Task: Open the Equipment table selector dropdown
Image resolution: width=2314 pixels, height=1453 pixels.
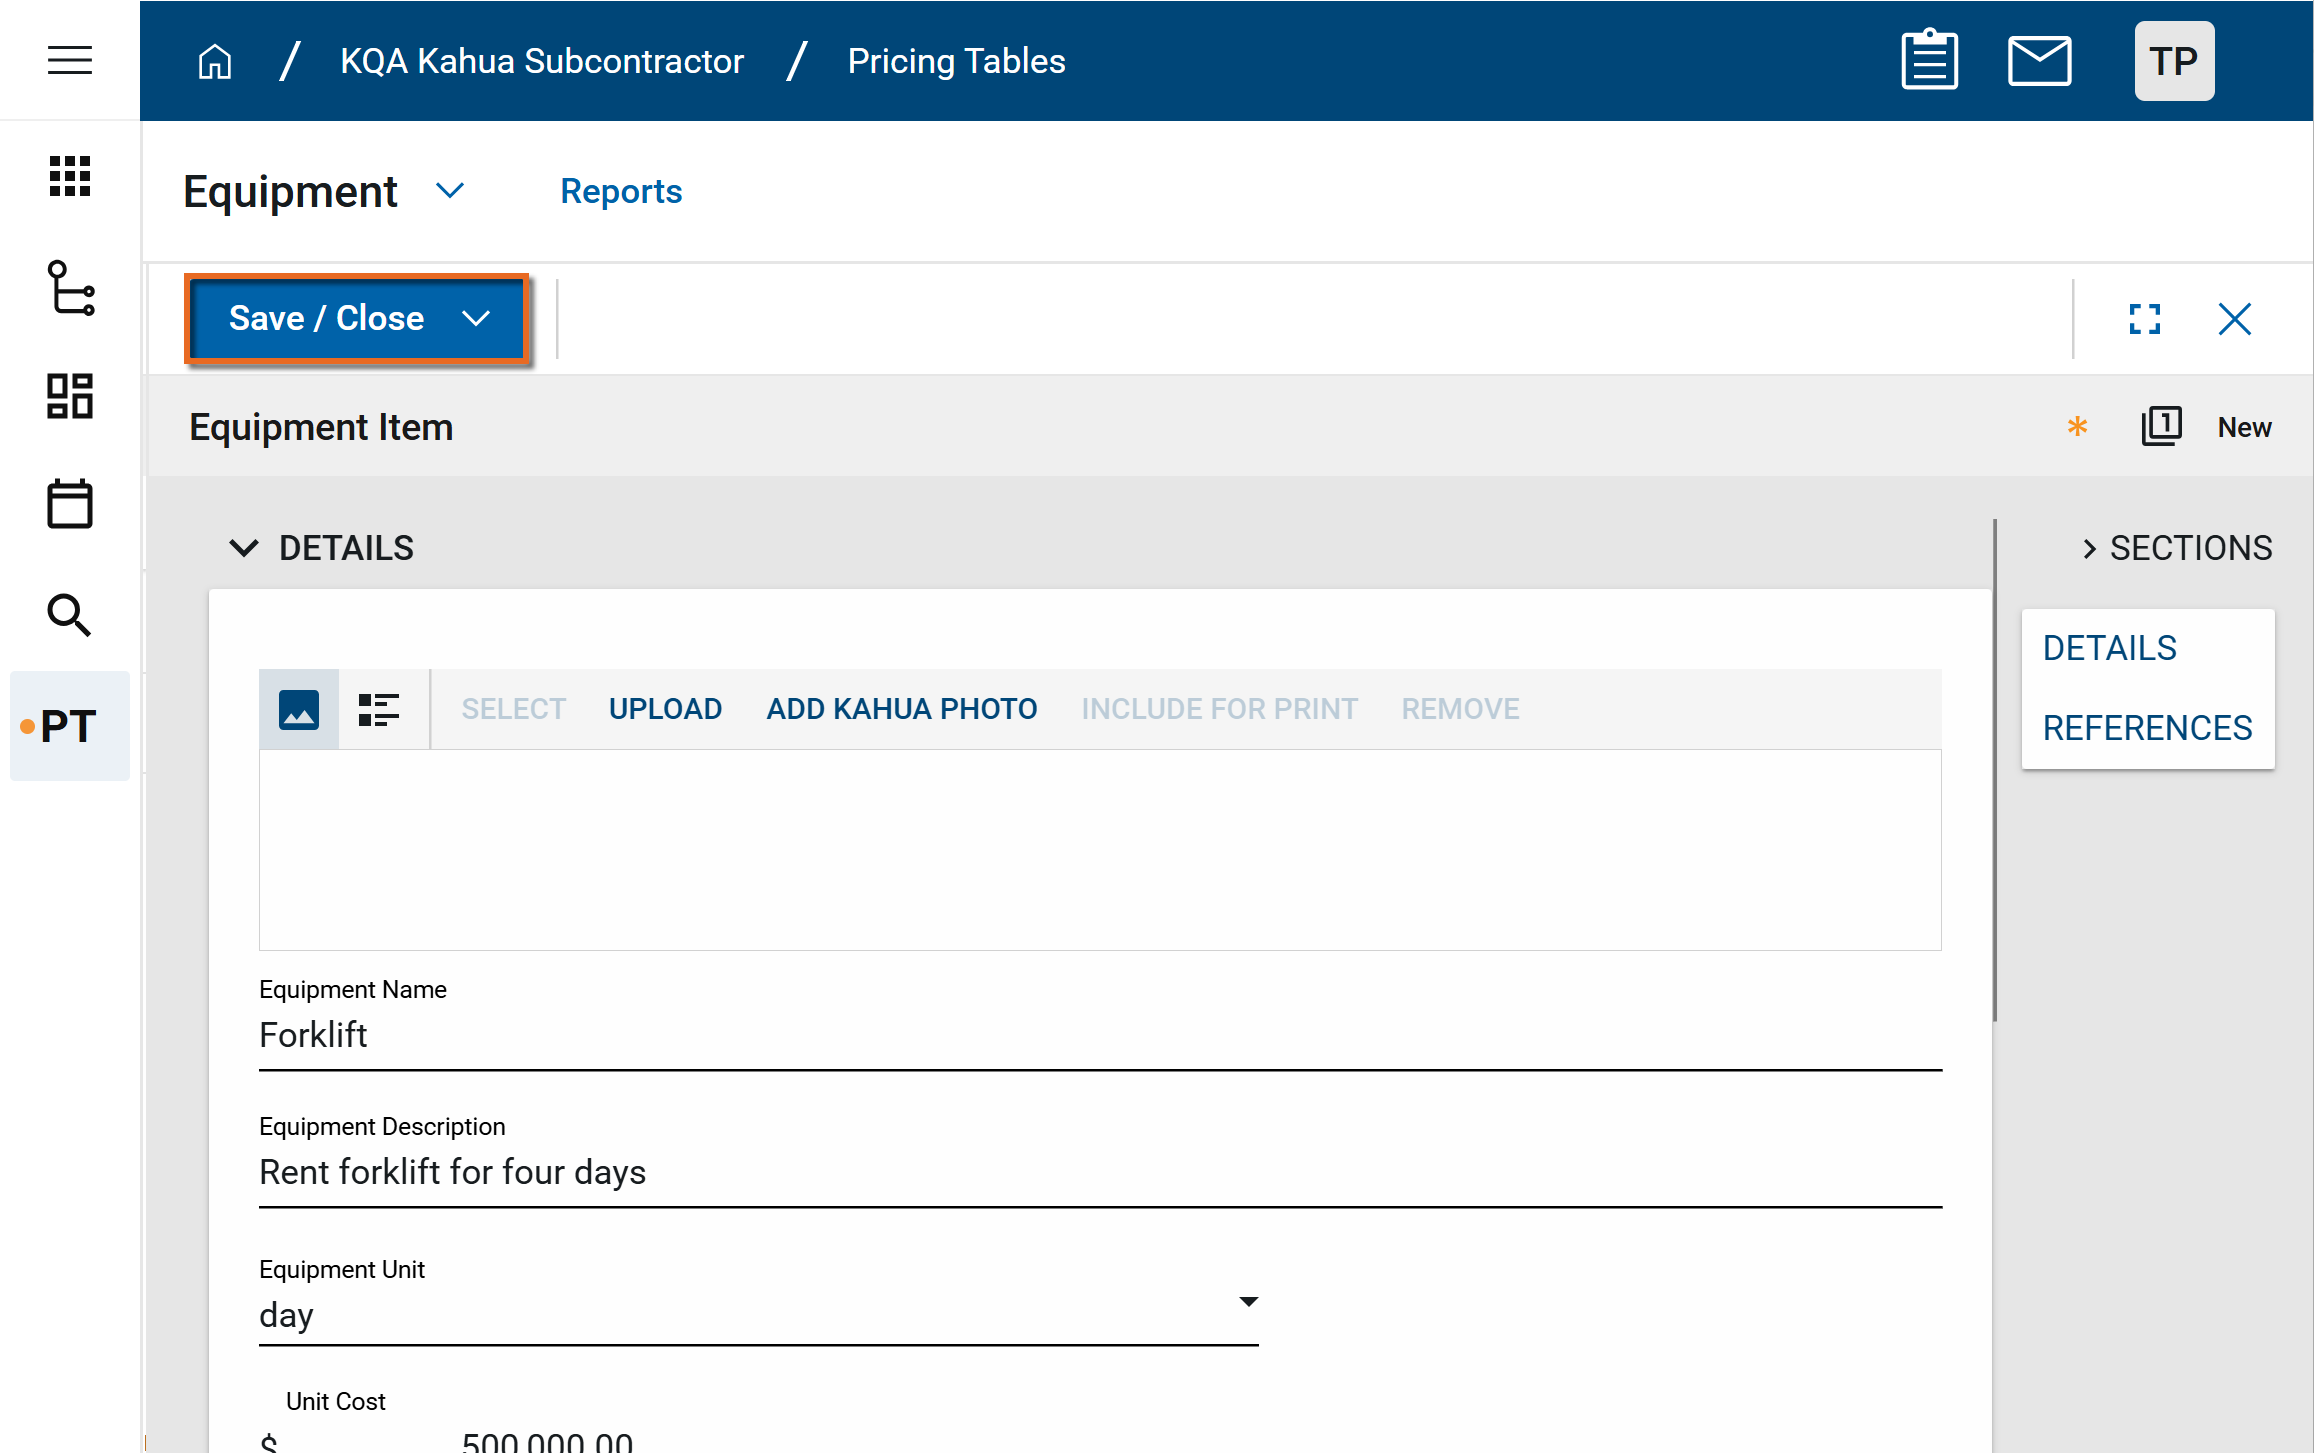Action: coord(450,191)
